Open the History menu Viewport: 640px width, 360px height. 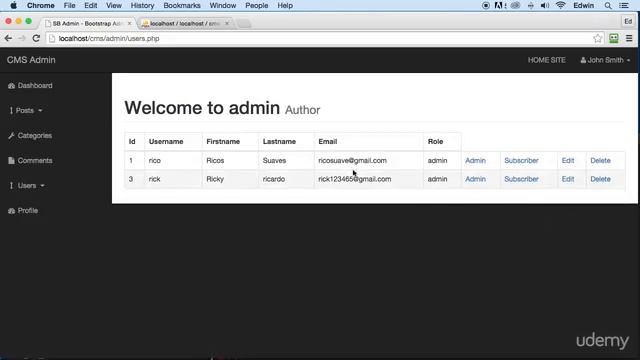pos(142,5)
